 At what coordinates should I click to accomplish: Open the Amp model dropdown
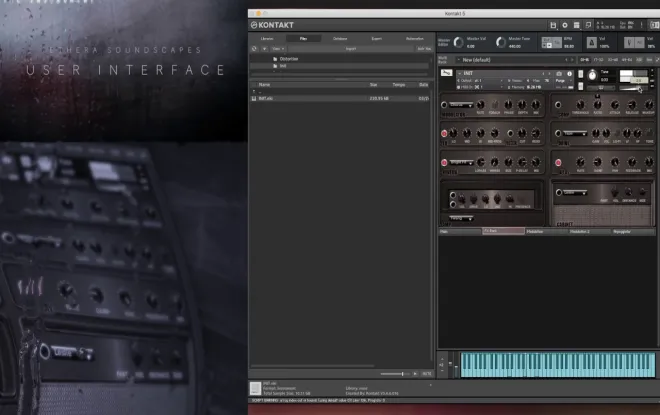pos(461,218)
